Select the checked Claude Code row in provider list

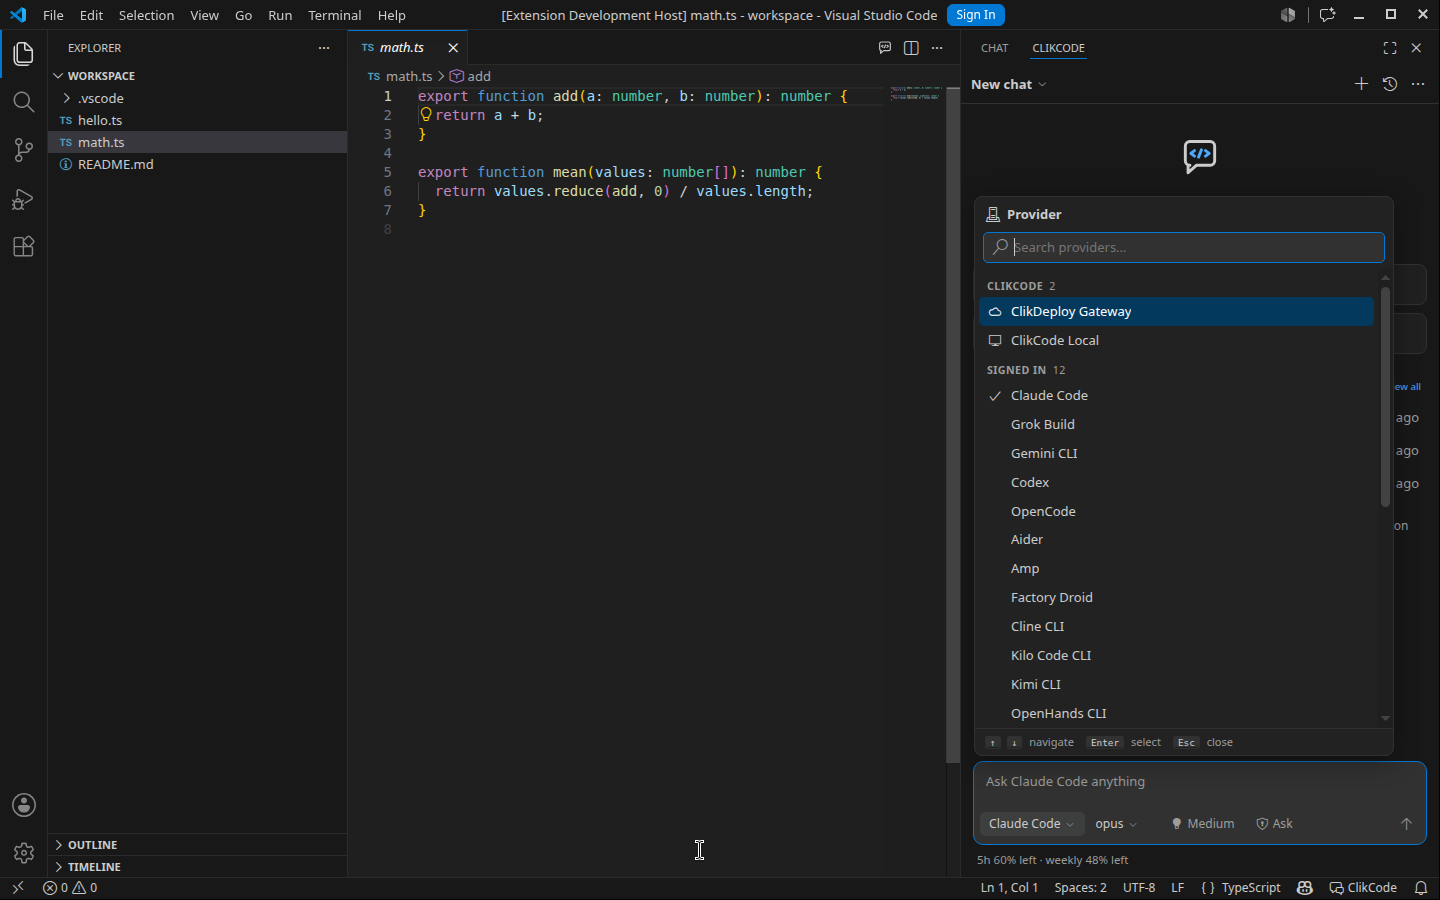pyautogui.click(x=1176, y=396)
